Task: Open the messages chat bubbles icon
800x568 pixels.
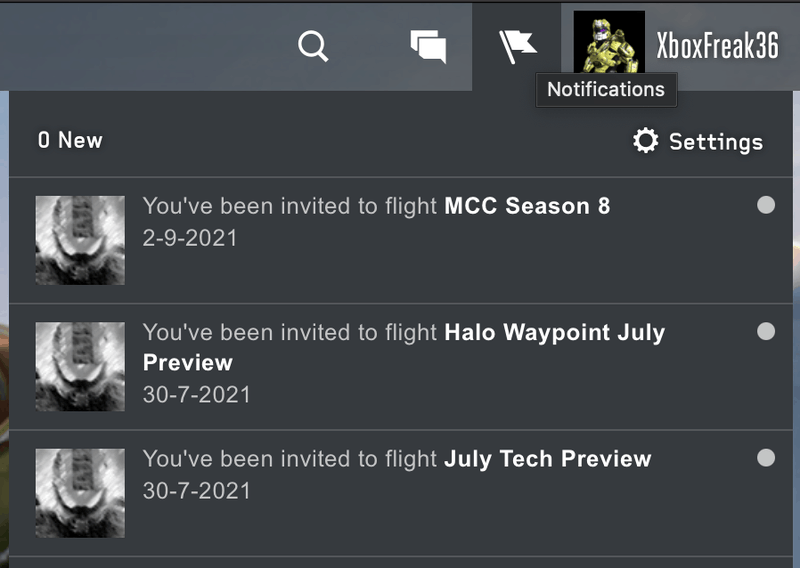Action: 428,46
